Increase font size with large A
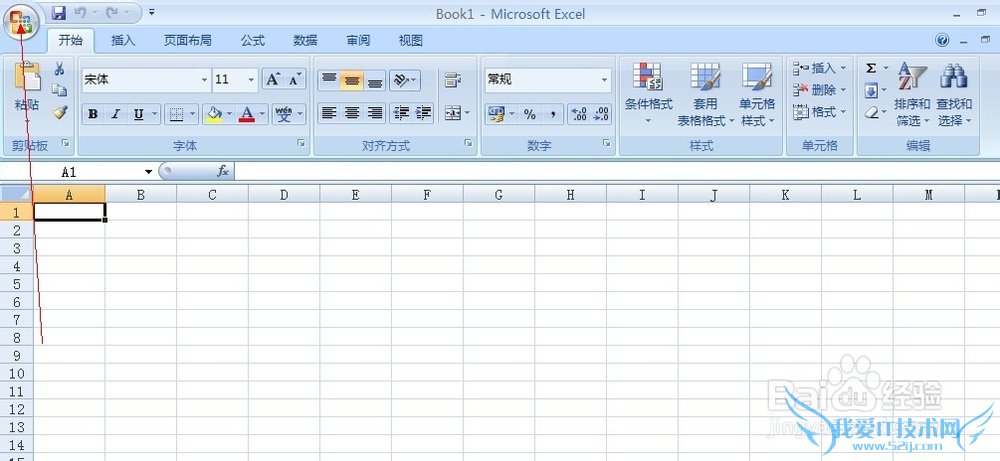The width and height of the screenshot is (1000, 461). 272,80
